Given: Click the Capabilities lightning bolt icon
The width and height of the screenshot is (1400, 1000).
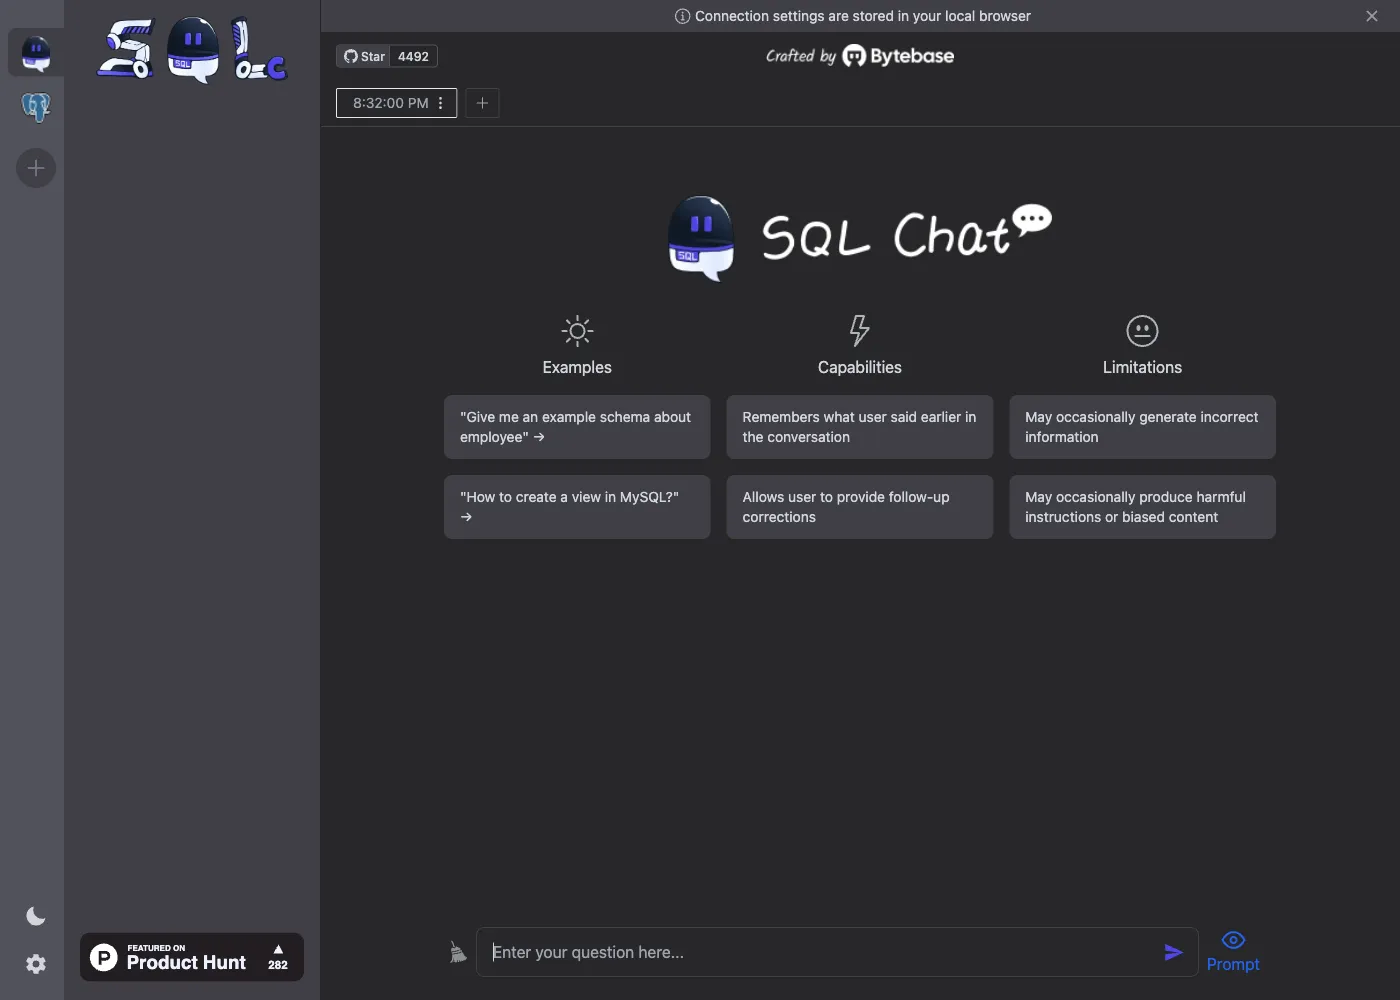Looking at the screenshot, I should point(859,330).
